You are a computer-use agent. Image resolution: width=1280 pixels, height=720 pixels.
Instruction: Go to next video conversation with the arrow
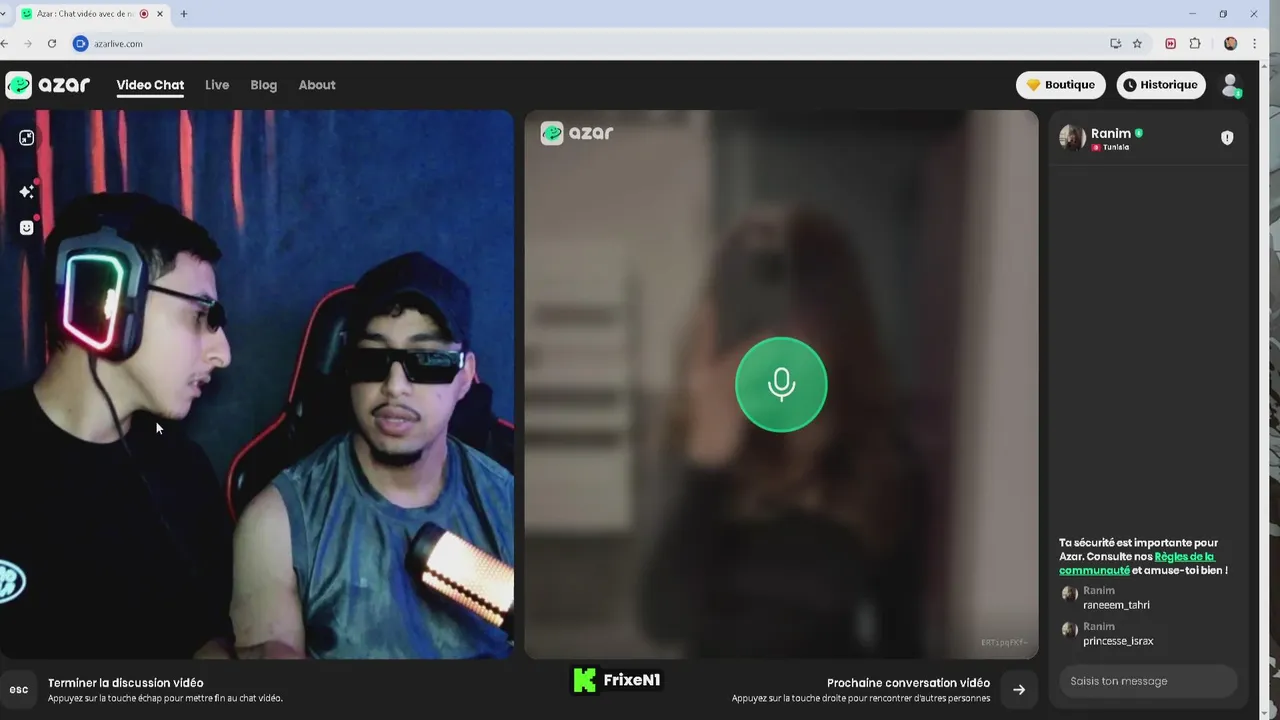[x=1019, y=689]
